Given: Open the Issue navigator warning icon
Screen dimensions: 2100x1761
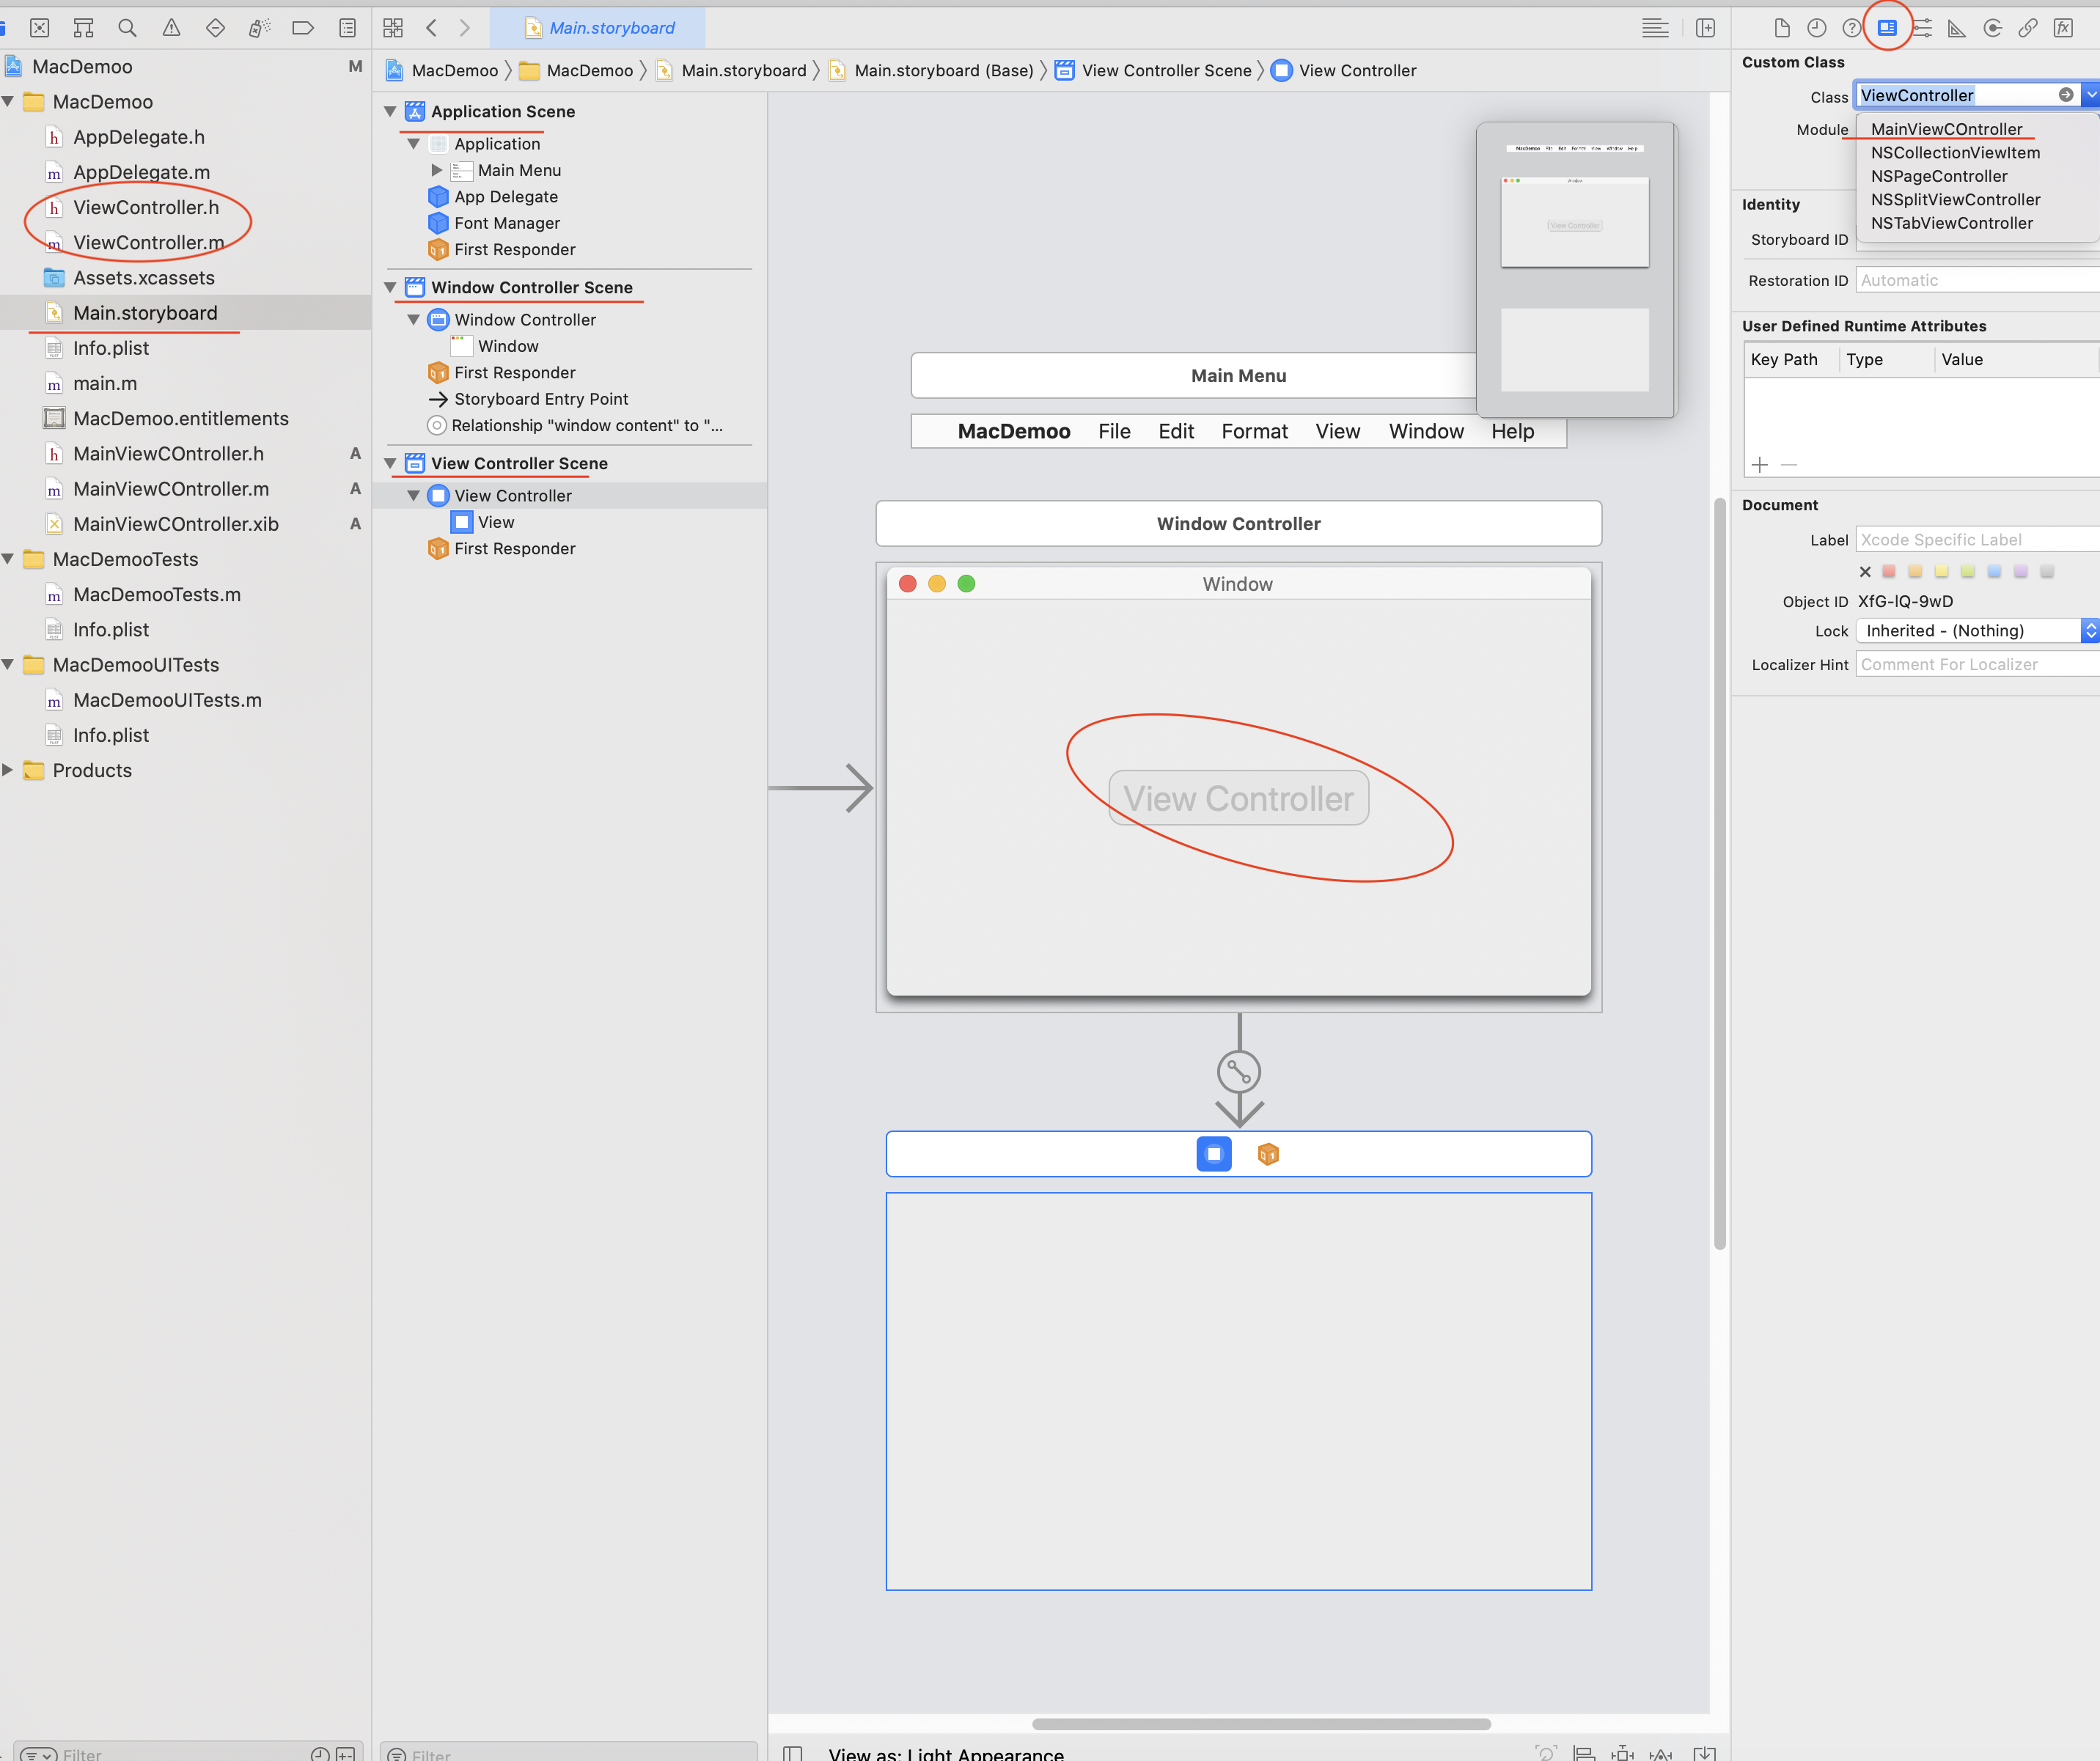Looking at the screenshot, I should point(171,28).
